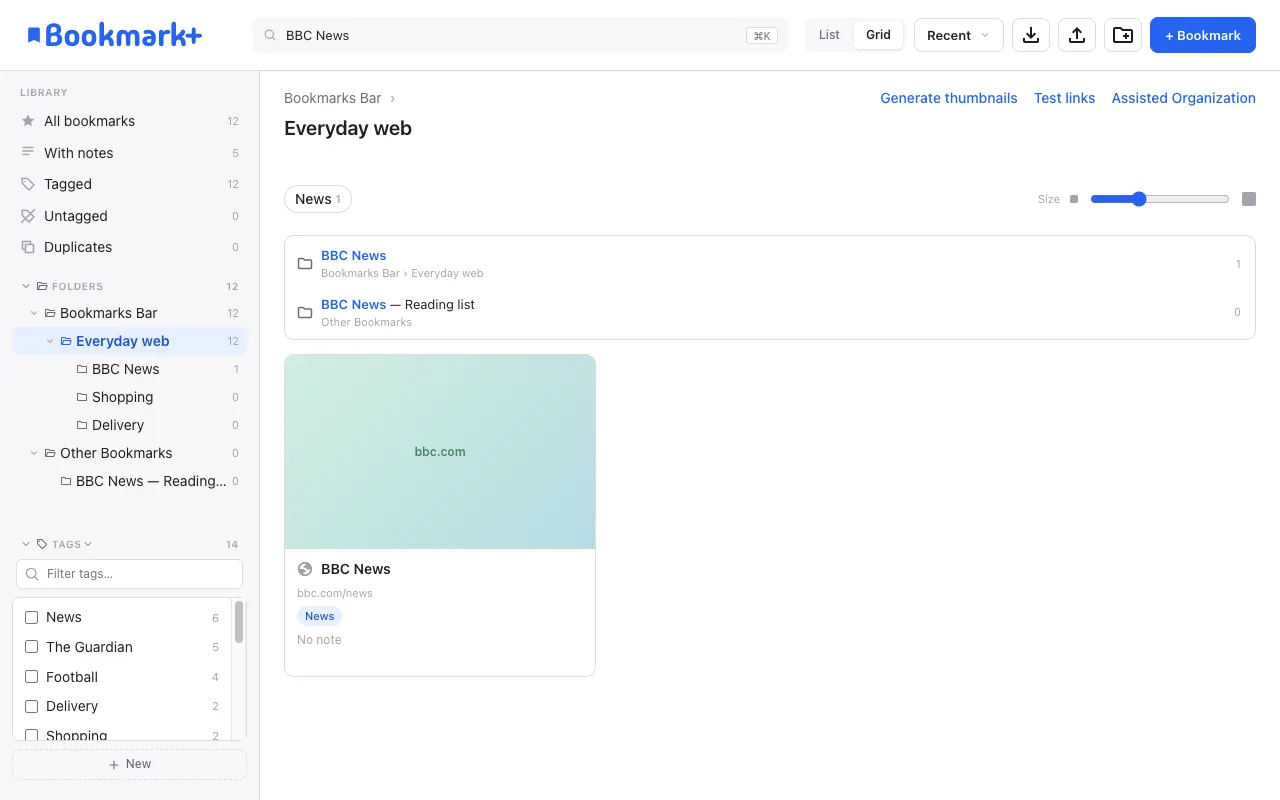Open All bookmarks in library
The image size is (1280, 800).
point(130,121)
